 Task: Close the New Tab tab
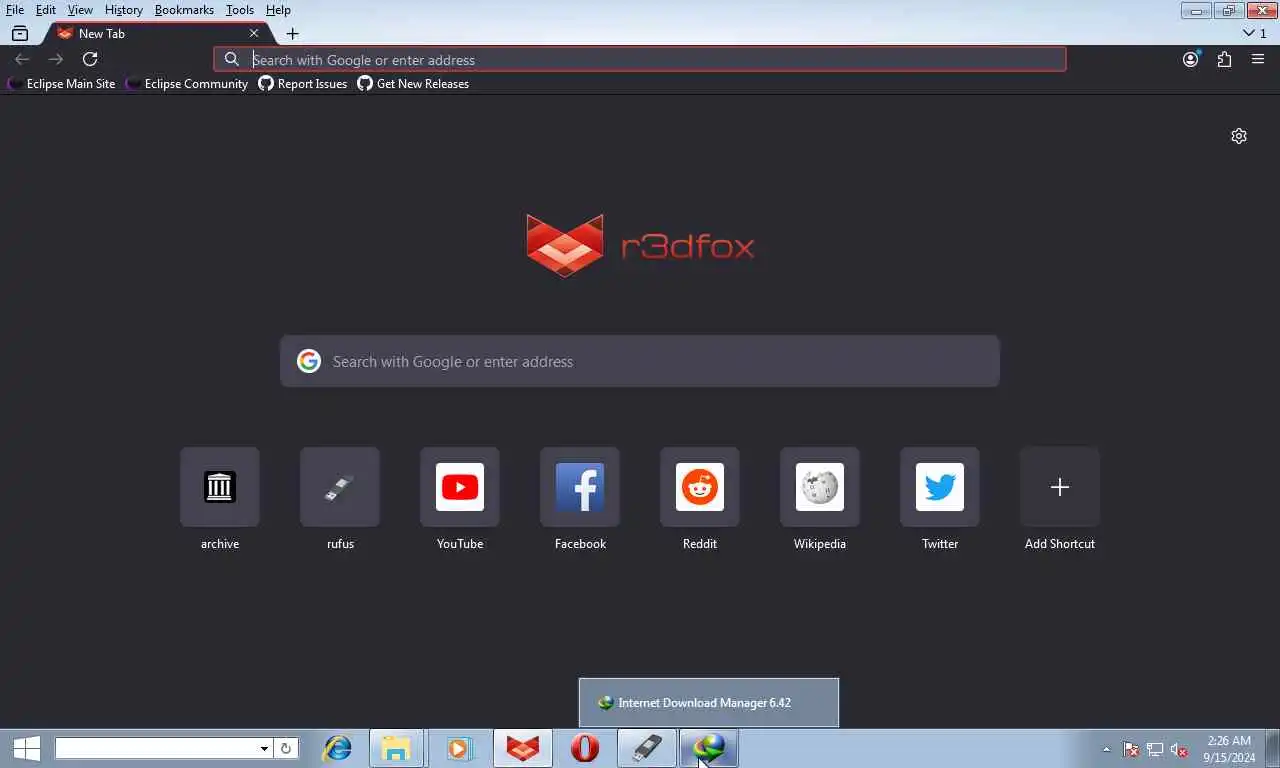[254, 33]
